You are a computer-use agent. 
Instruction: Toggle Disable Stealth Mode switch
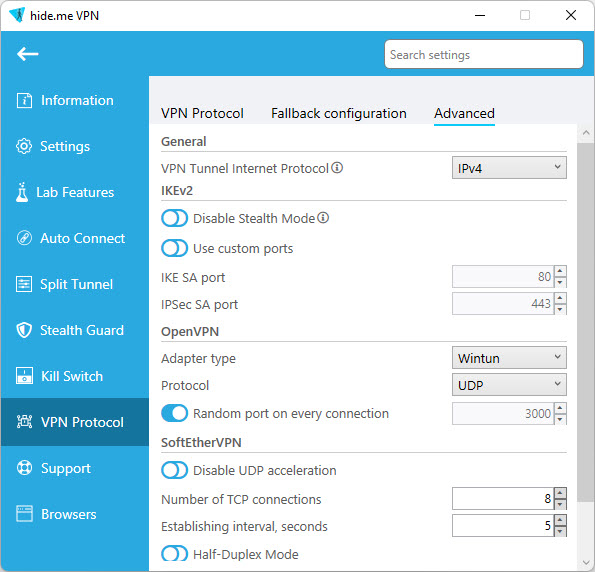tap(175, 218)
